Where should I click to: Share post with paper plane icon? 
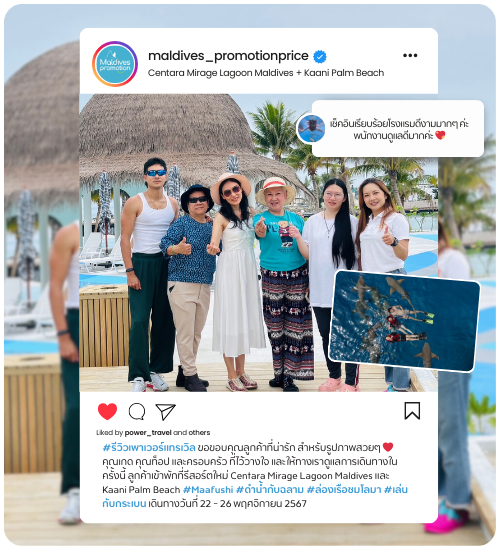pos(165,411)
